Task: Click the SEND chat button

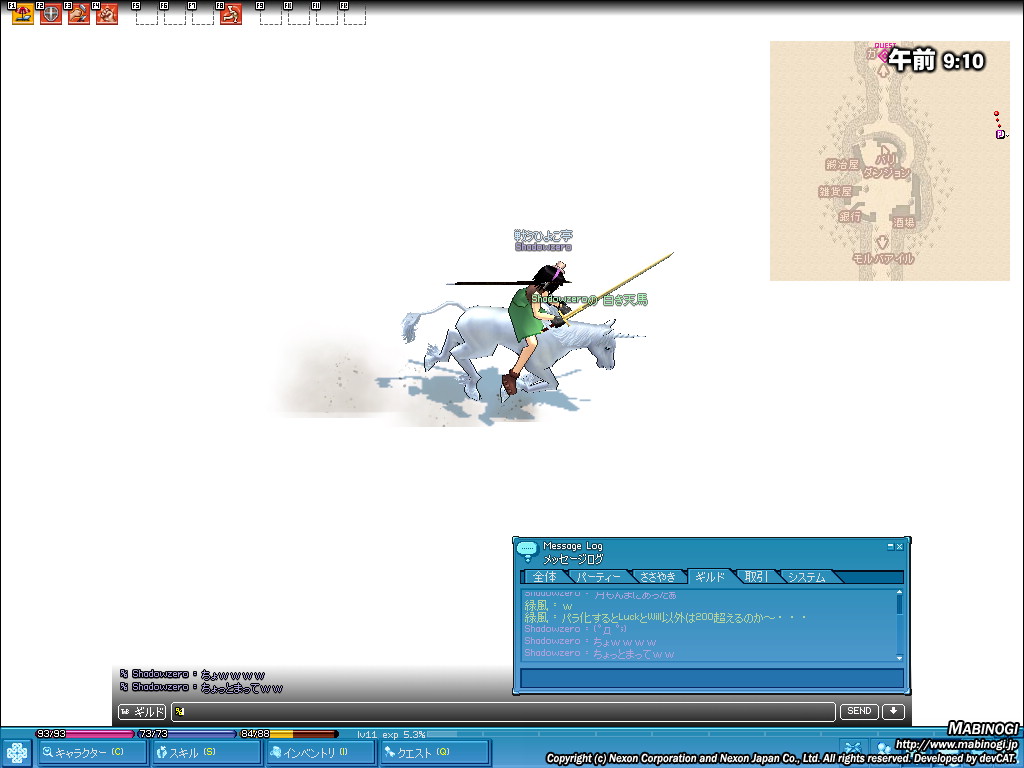Action: click(859, 711)
